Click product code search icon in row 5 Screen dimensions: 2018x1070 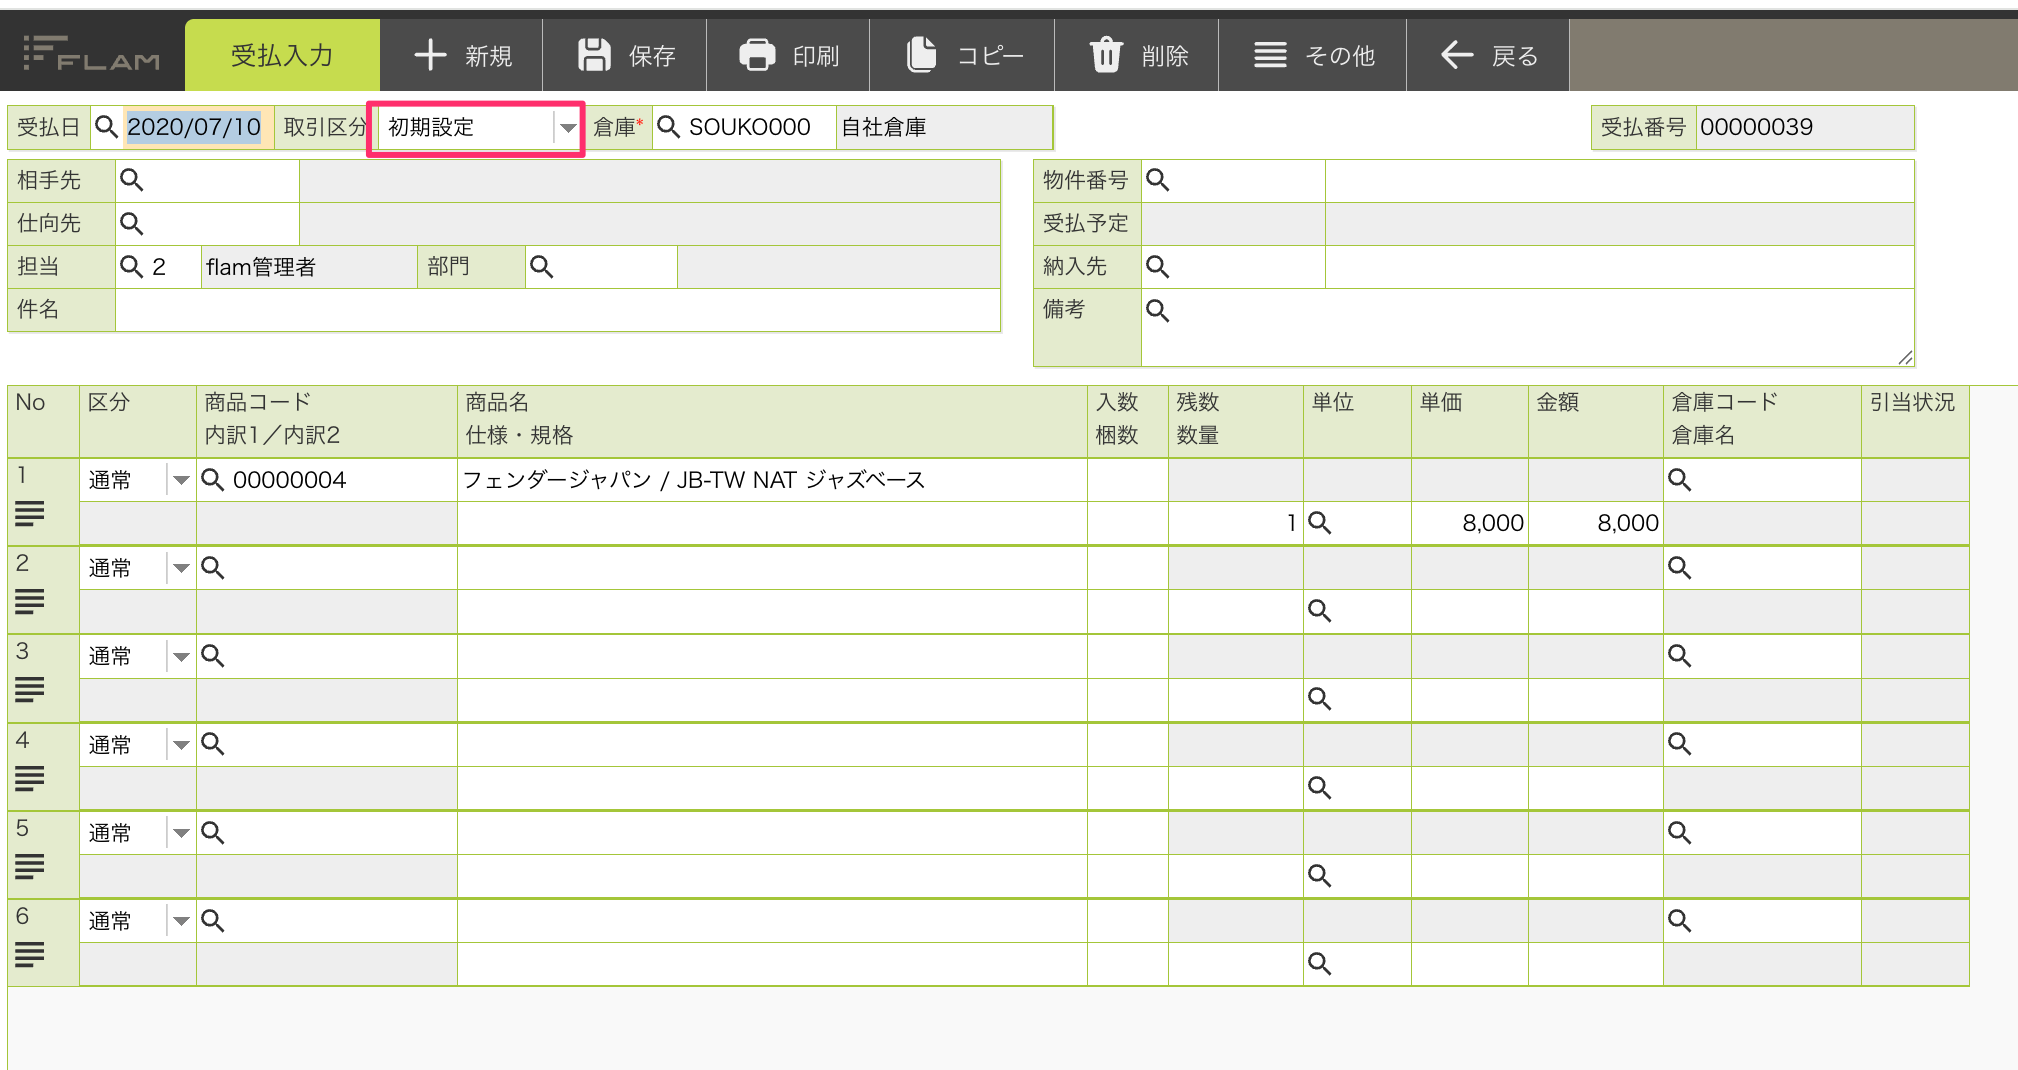tap(212, 832)
